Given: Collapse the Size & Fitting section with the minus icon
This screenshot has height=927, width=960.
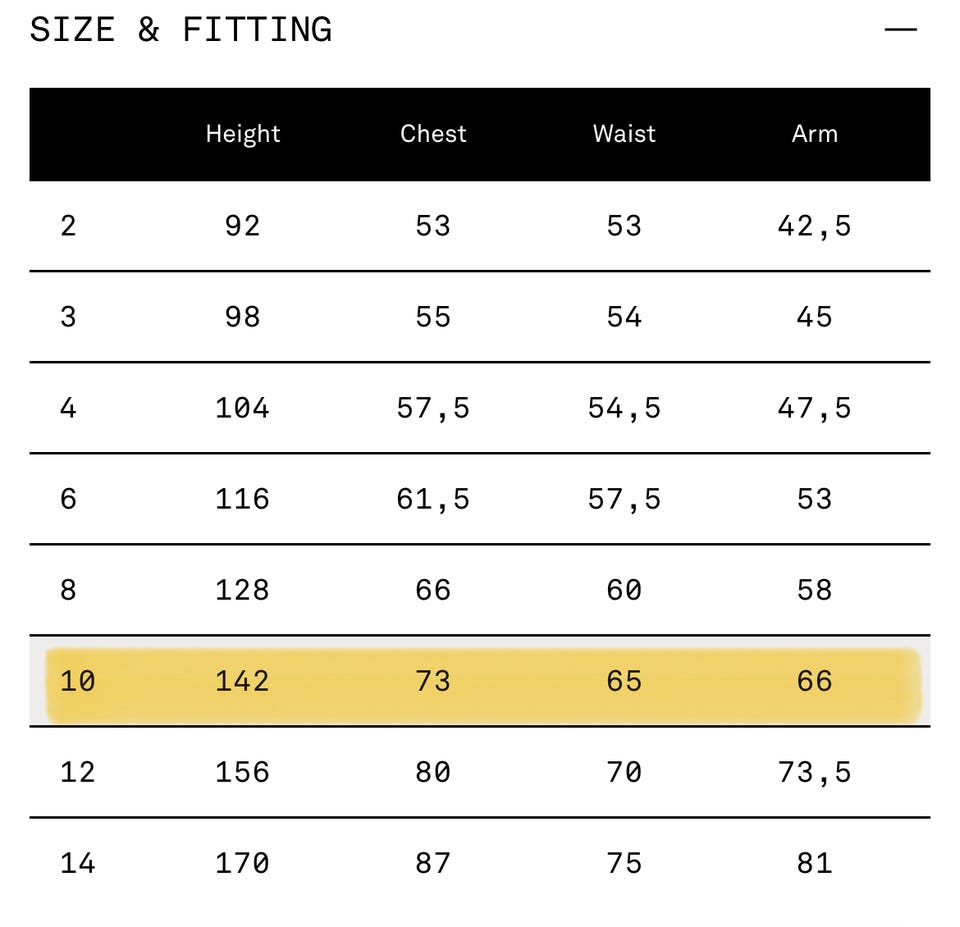Looking at the screenshot, I should coord(900,30).
